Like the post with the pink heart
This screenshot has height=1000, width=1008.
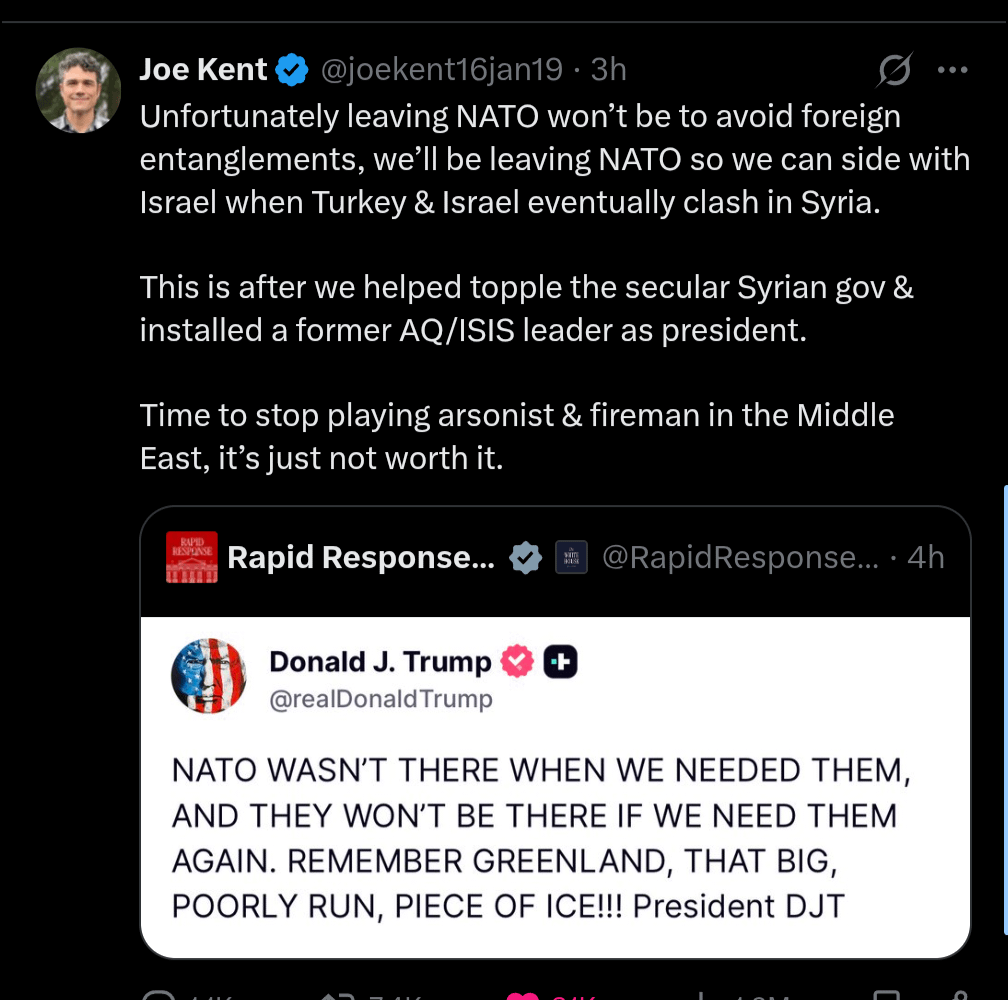[x=522, y=994]
